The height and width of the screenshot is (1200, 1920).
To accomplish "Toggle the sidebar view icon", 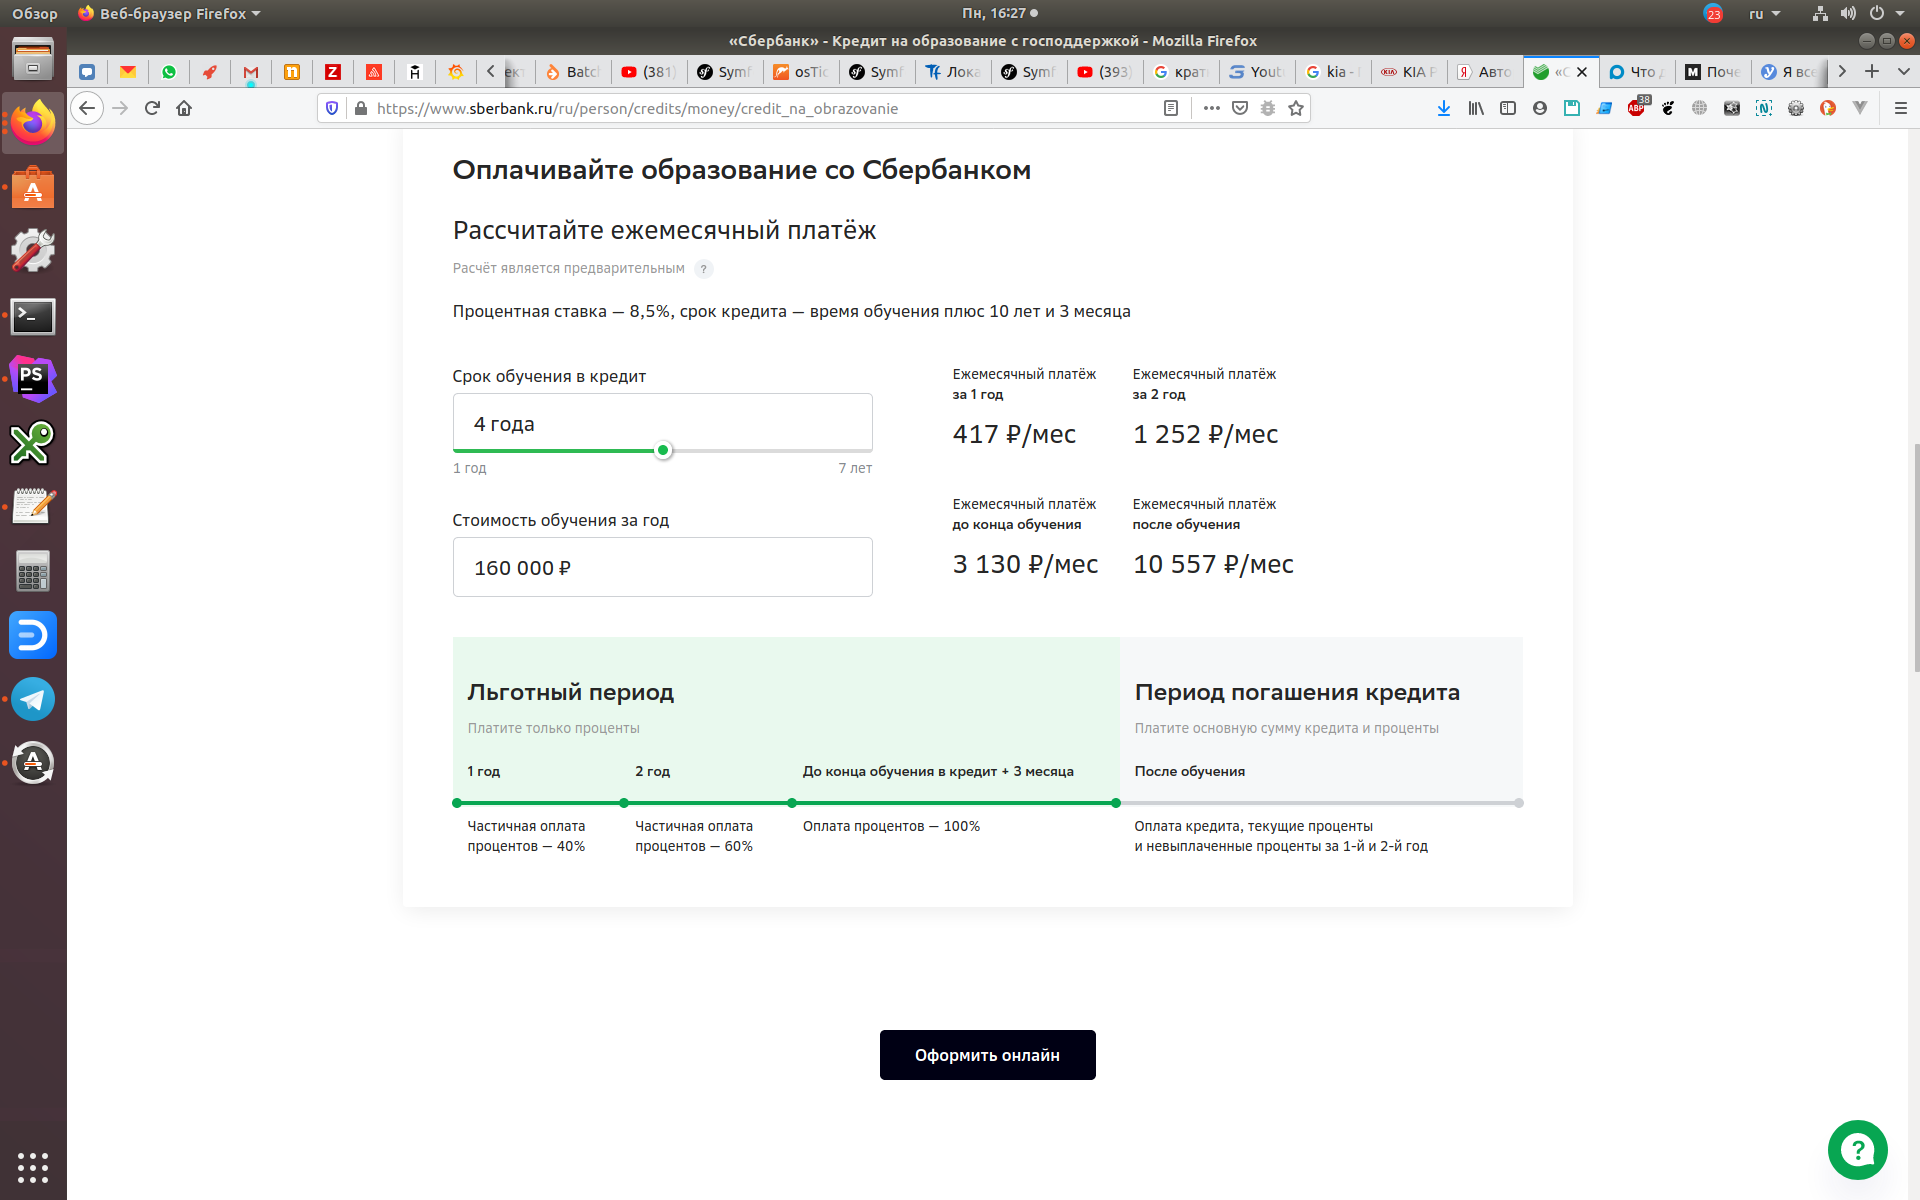I will click(1507, 108).
